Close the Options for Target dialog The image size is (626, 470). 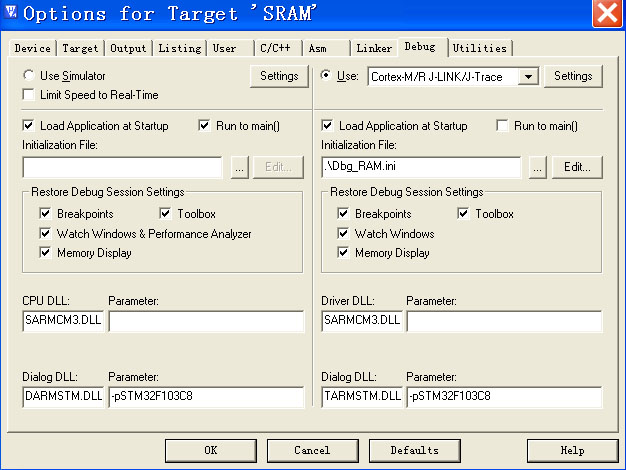point(606,15)
